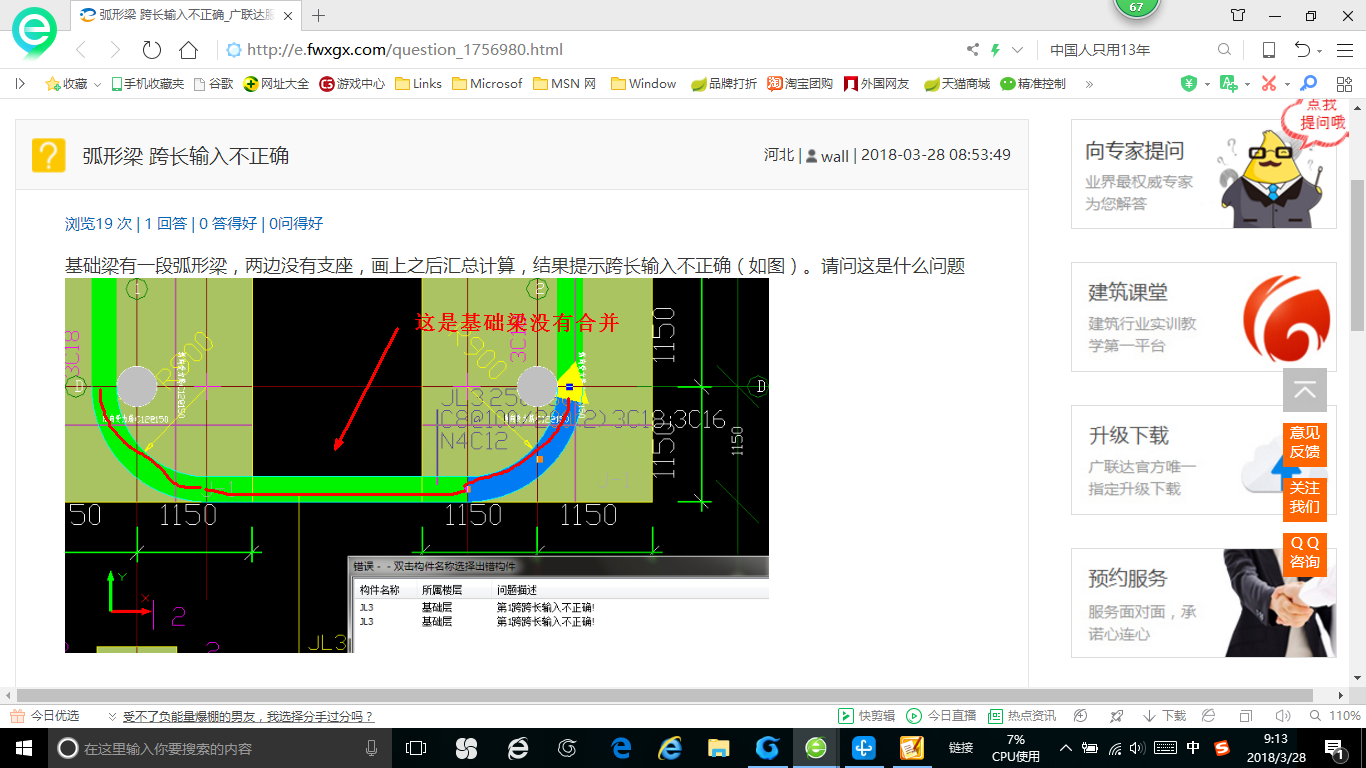
Task: Open the 游戏中心 bookmark
Action: pyautogui.click(x=352, y=84)
